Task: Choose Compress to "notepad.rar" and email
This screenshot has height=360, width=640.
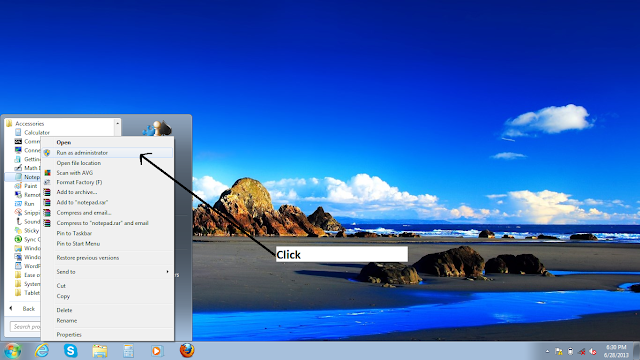Action: (x=102, y=223)
